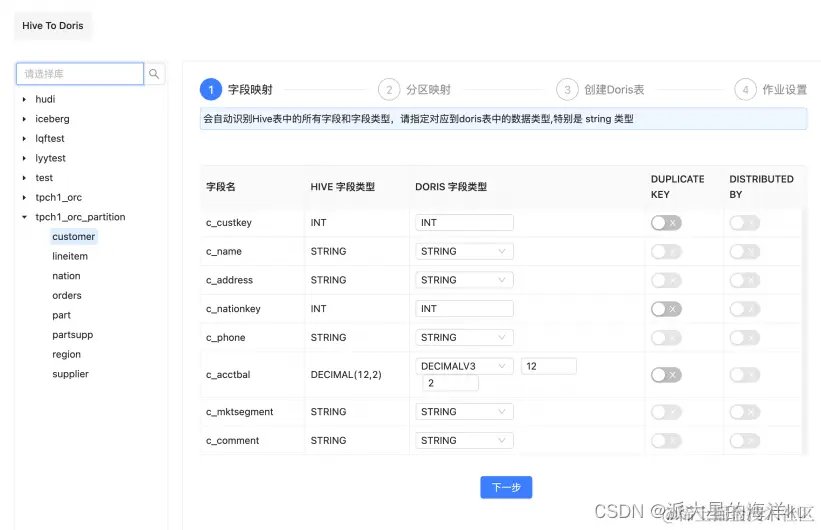Open DECIMALV3 type dropdown for c_acctbal
The width and height of the screenshot is (821, 530).
(x=464, y=366)
